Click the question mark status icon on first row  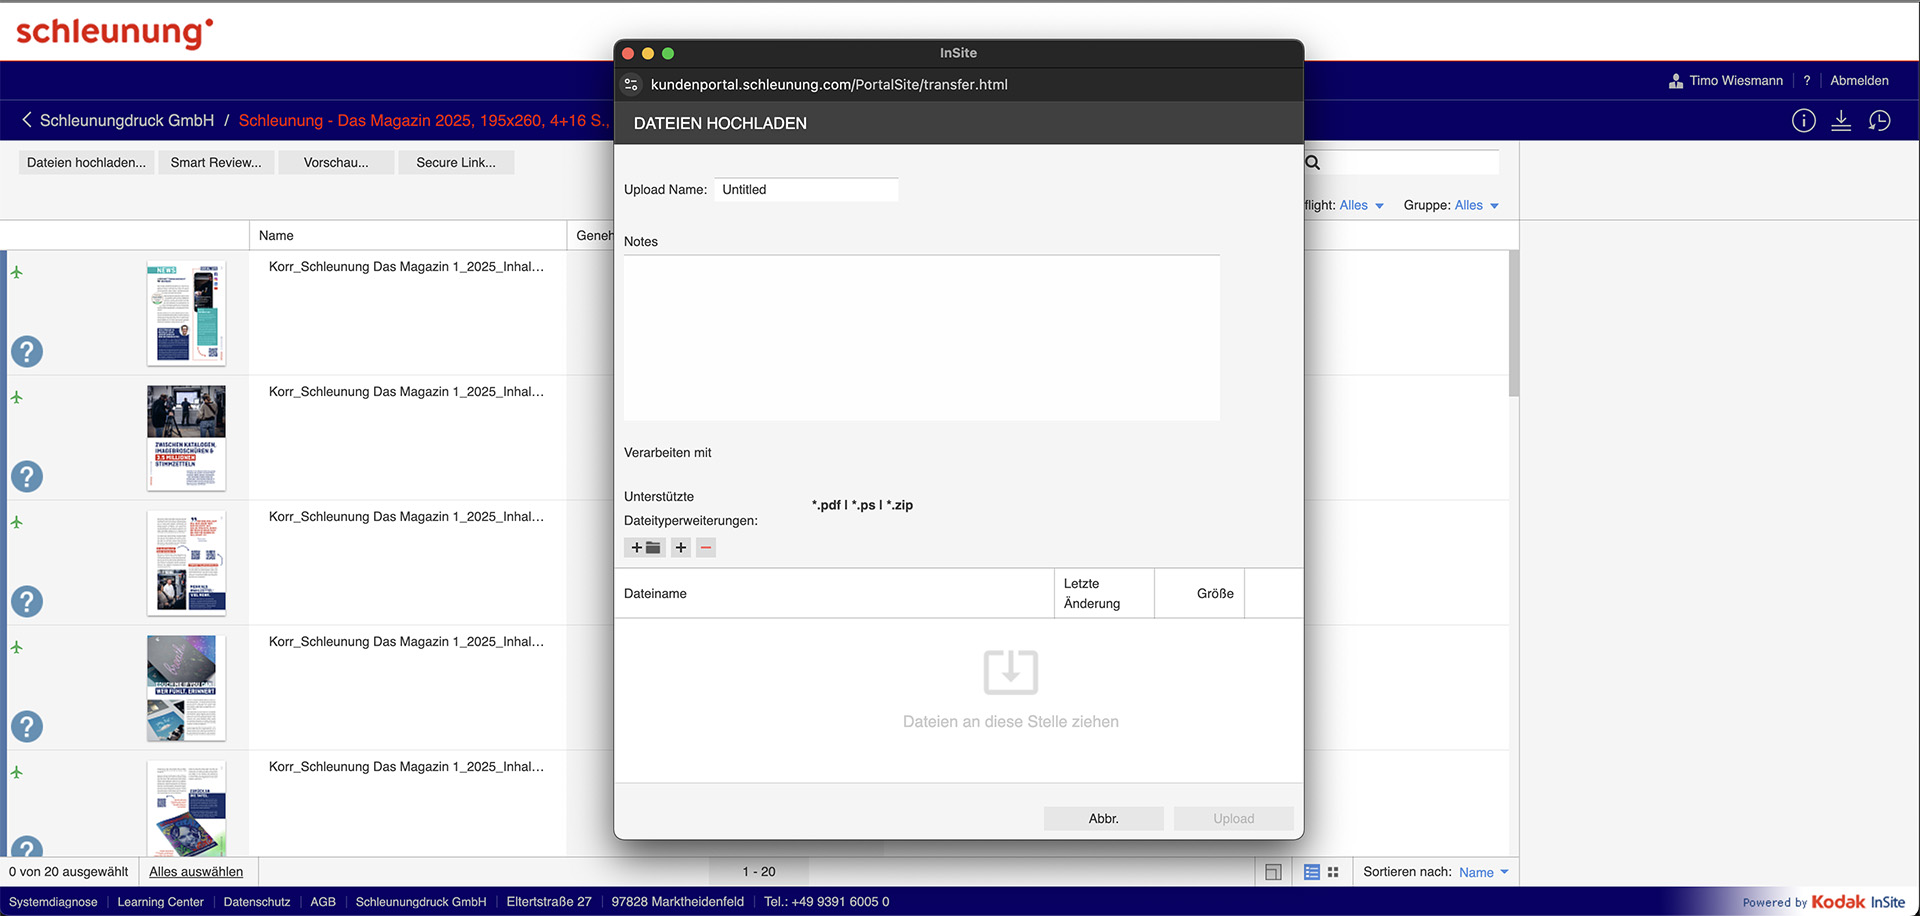click(x=27, y=352)
